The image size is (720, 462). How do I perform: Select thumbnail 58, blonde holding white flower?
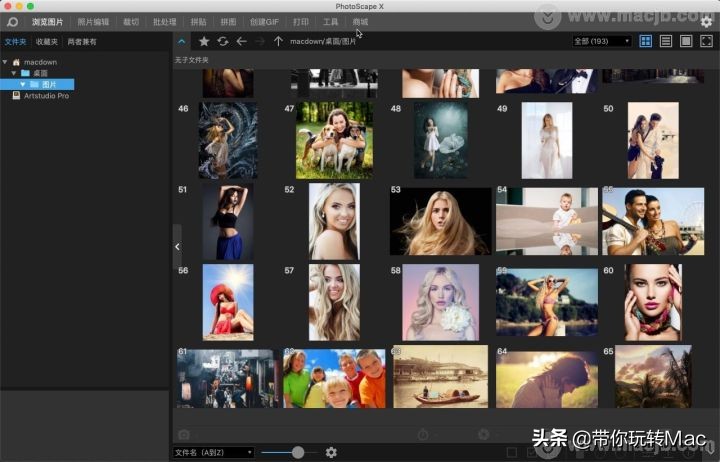pyautogui.click(x=441, y=302)
